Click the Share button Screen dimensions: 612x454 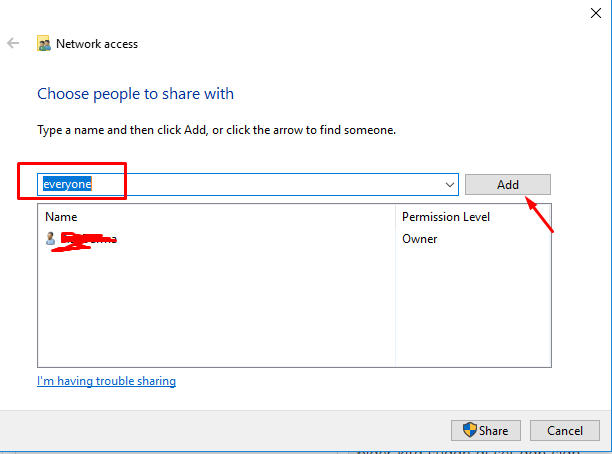486,431
